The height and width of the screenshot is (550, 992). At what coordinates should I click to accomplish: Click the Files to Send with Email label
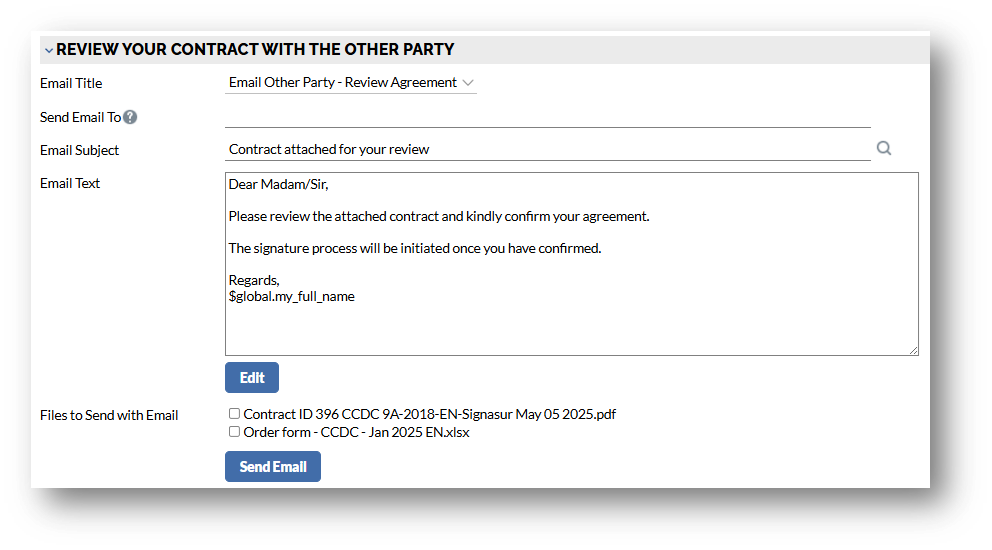pos(109,415)
